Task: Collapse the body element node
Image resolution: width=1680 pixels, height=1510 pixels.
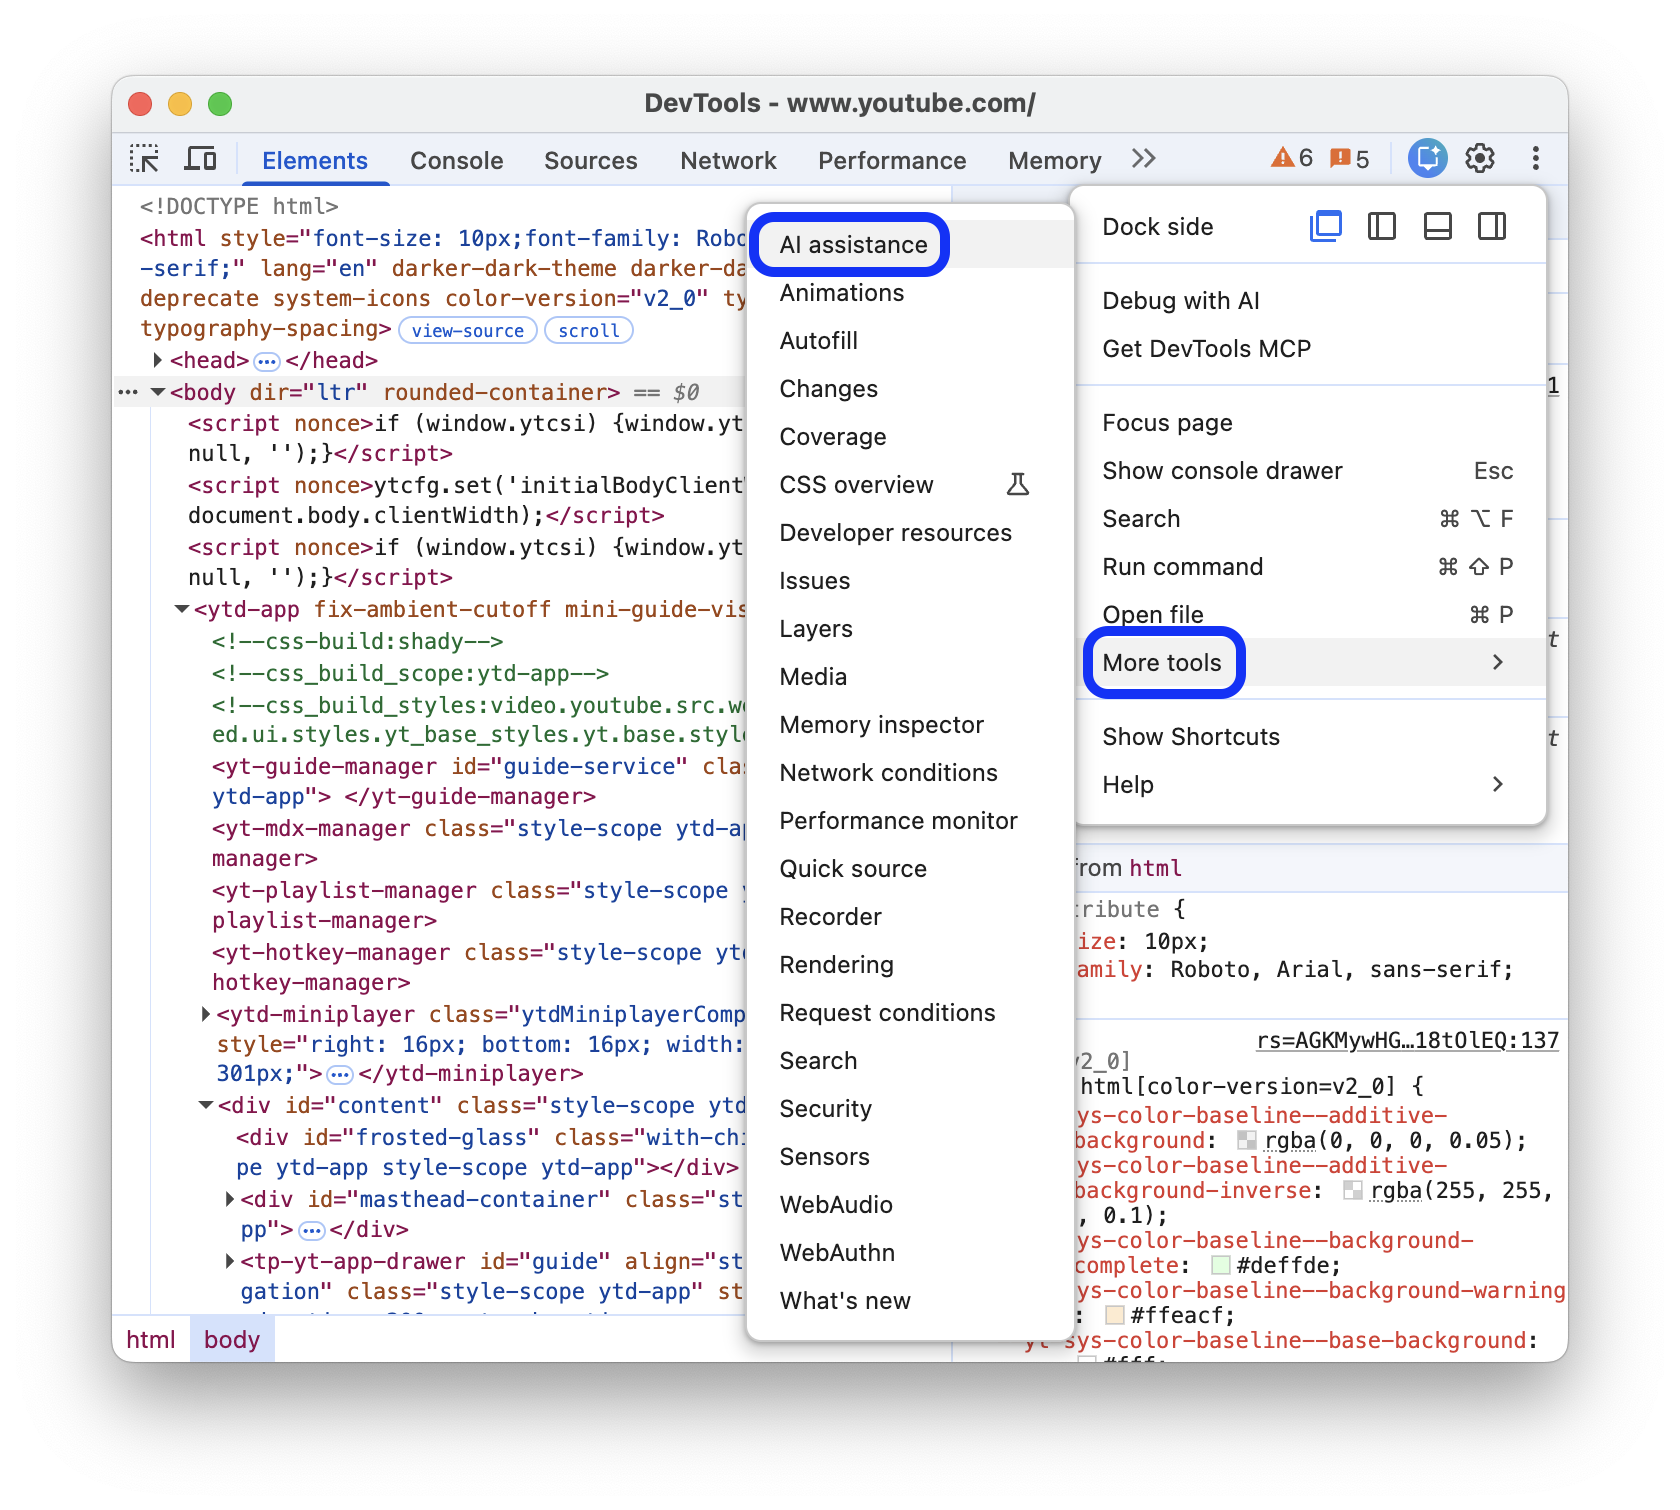Action: point(158,392)
